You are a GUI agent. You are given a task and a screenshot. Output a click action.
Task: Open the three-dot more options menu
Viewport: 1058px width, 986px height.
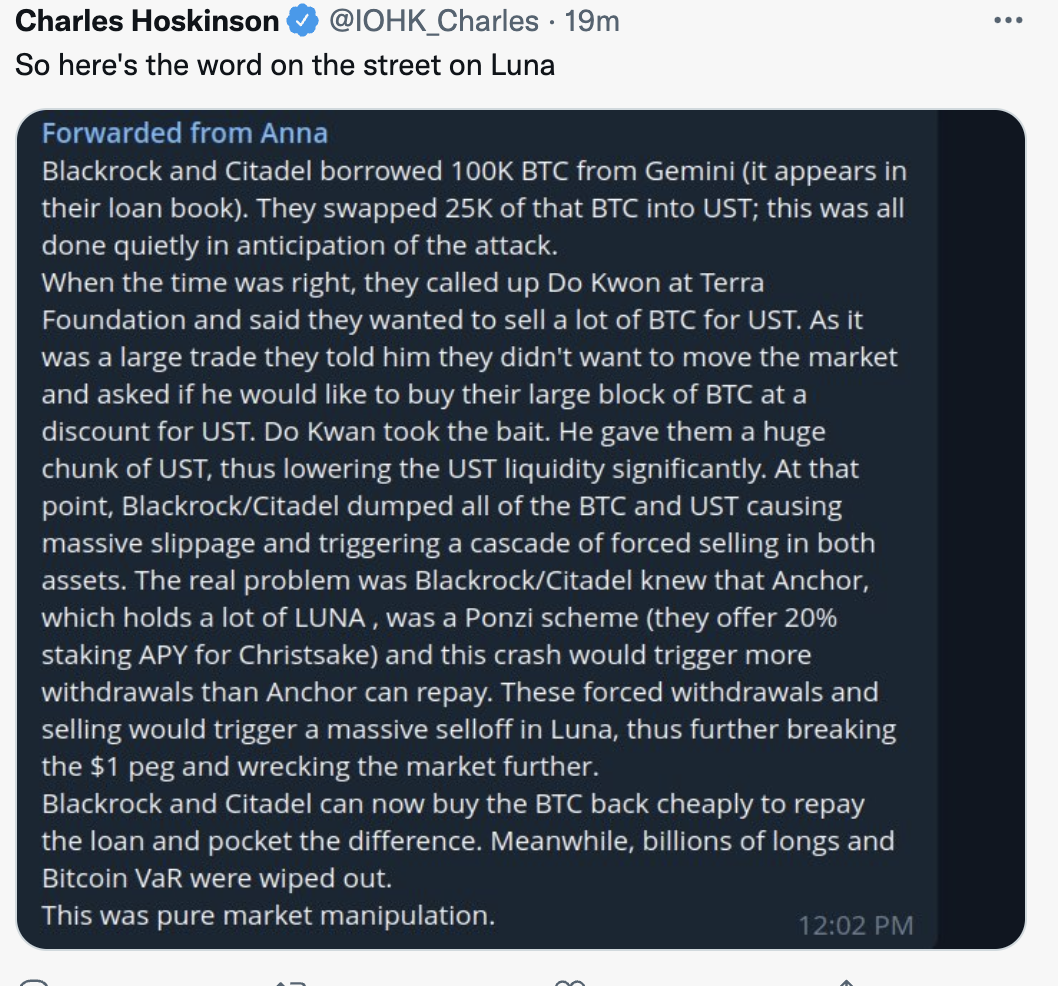tap(1008, 20)
